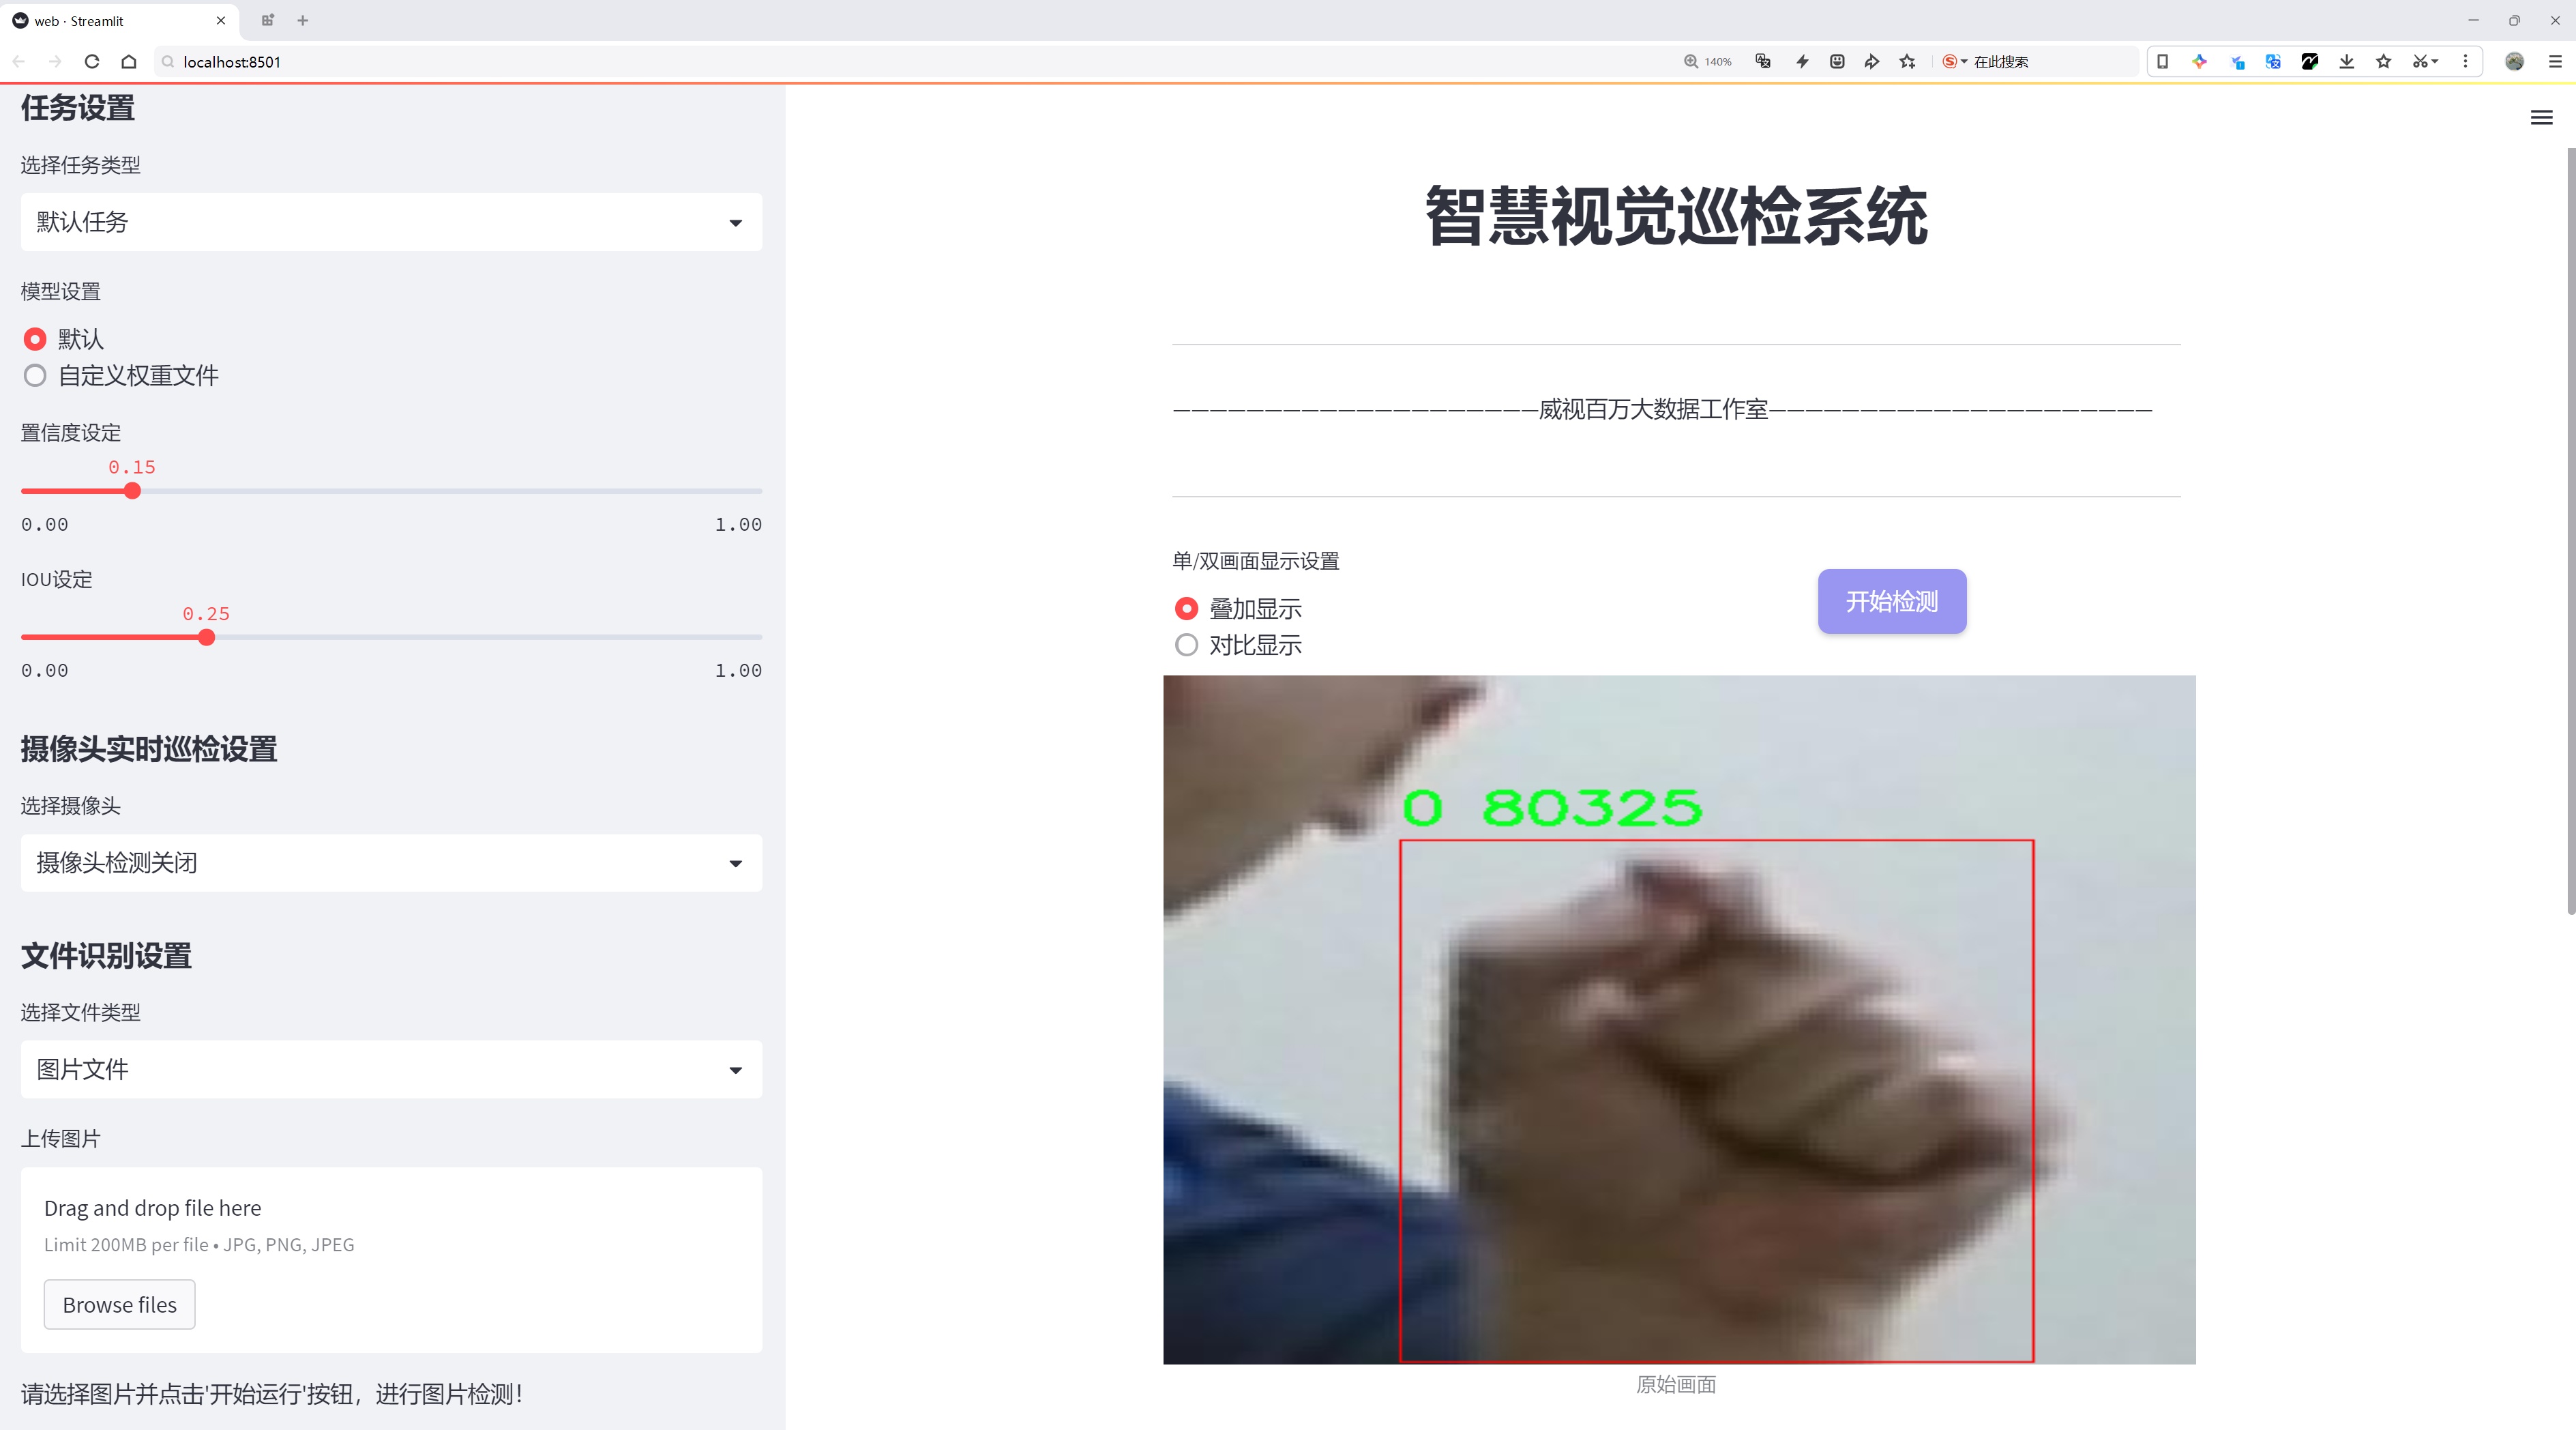The height and width of the screenshot is (1430, 2576).
Task: Add page to favorites with star-plus icon
Action: tap(1908, 62)
